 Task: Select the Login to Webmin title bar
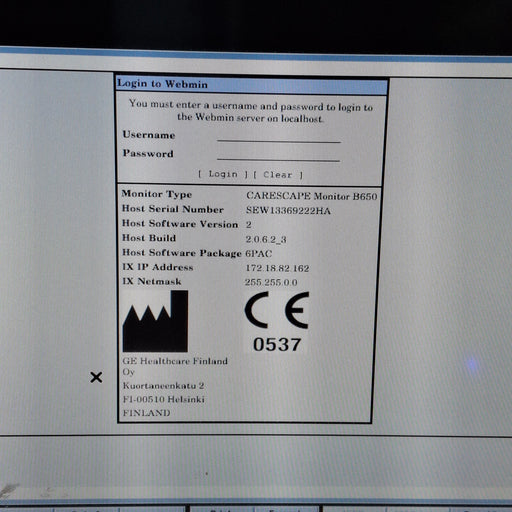[x=252, y=85]
